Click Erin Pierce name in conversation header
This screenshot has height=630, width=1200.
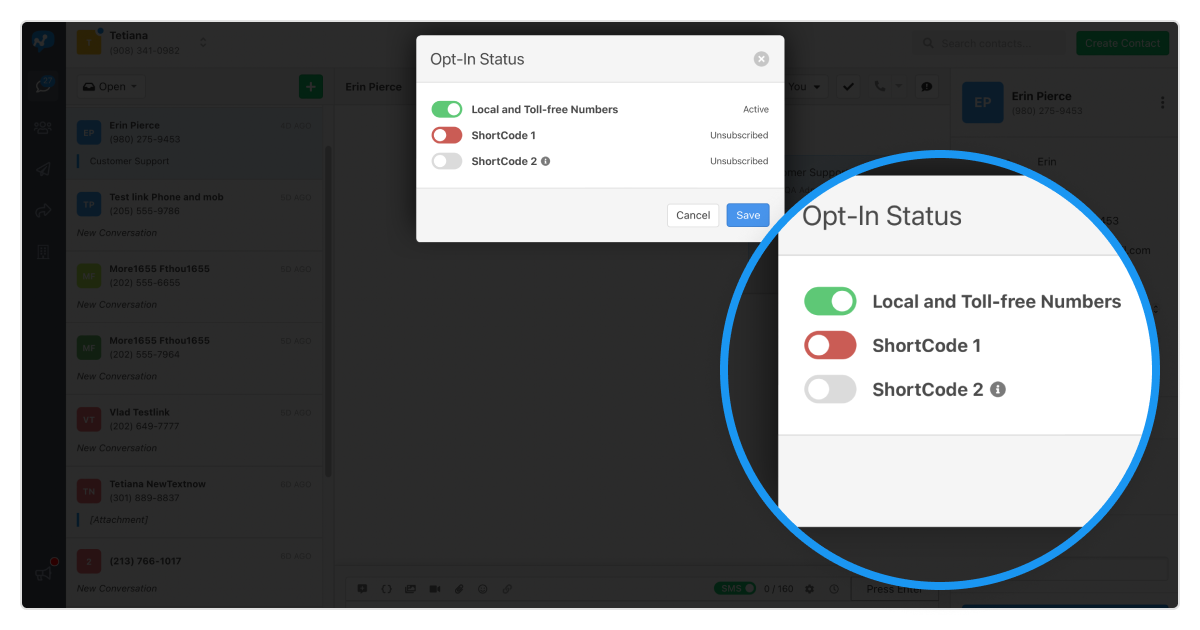click(373, 87)
